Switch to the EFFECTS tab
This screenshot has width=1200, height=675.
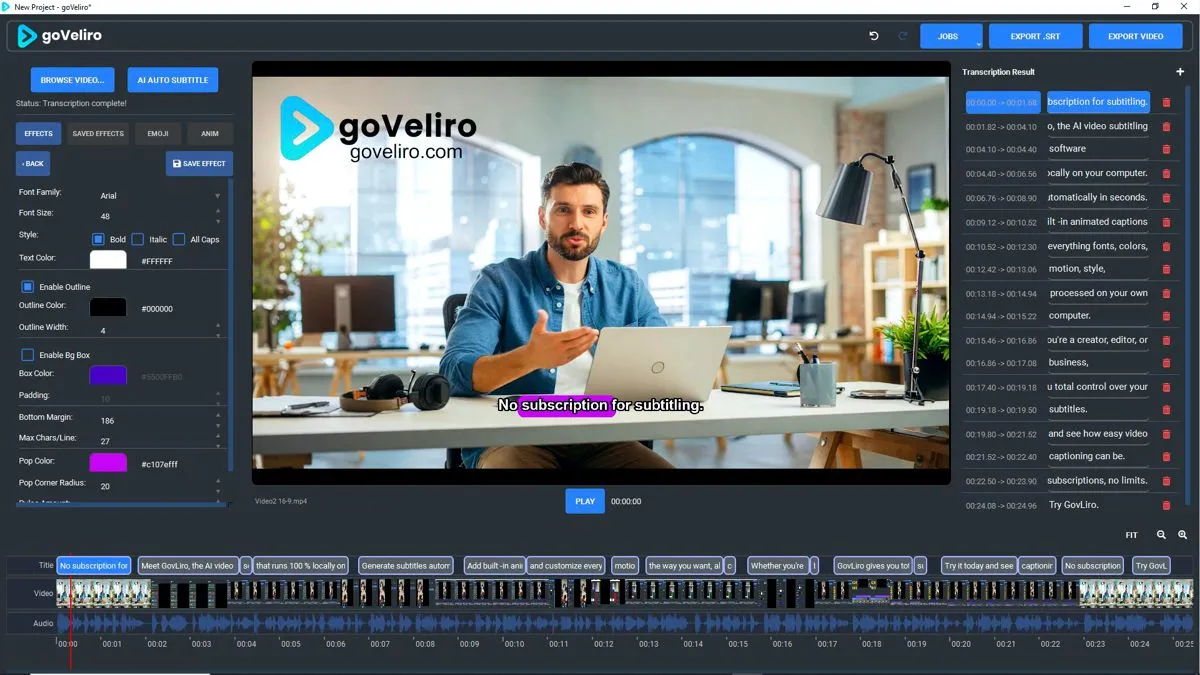click(38, 133)
